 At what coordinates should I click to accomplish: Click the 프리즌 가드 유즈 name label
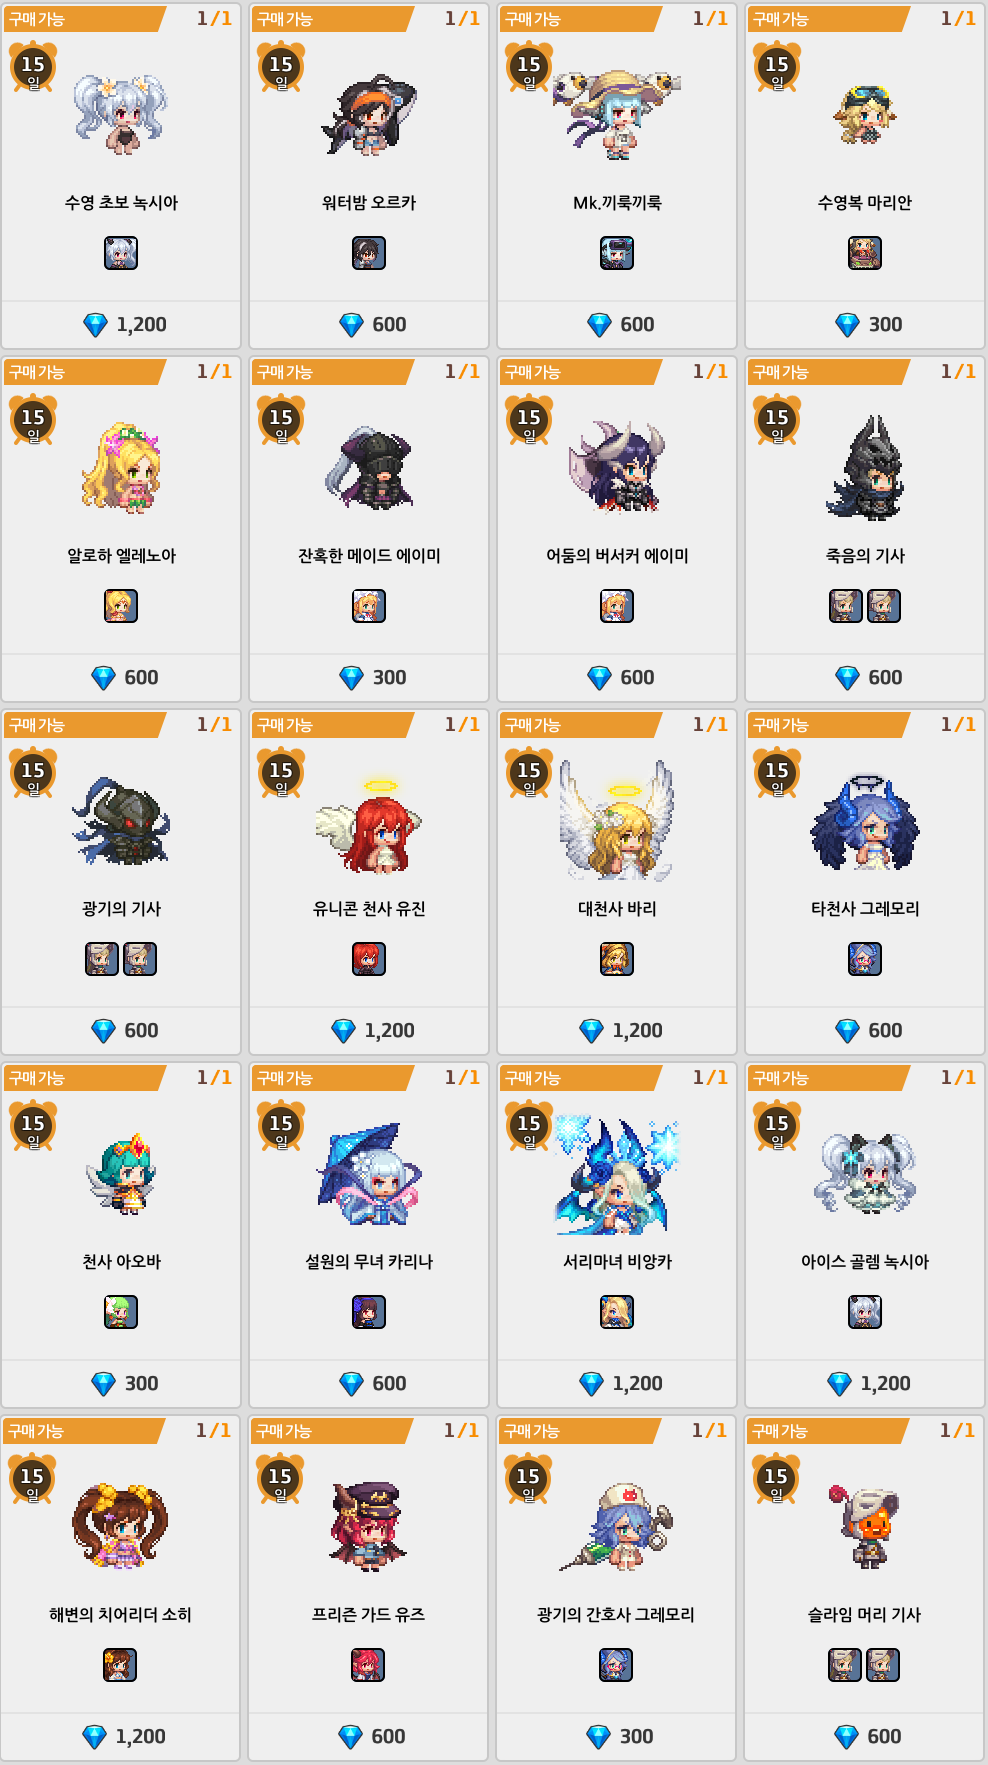click(368, 1614)
